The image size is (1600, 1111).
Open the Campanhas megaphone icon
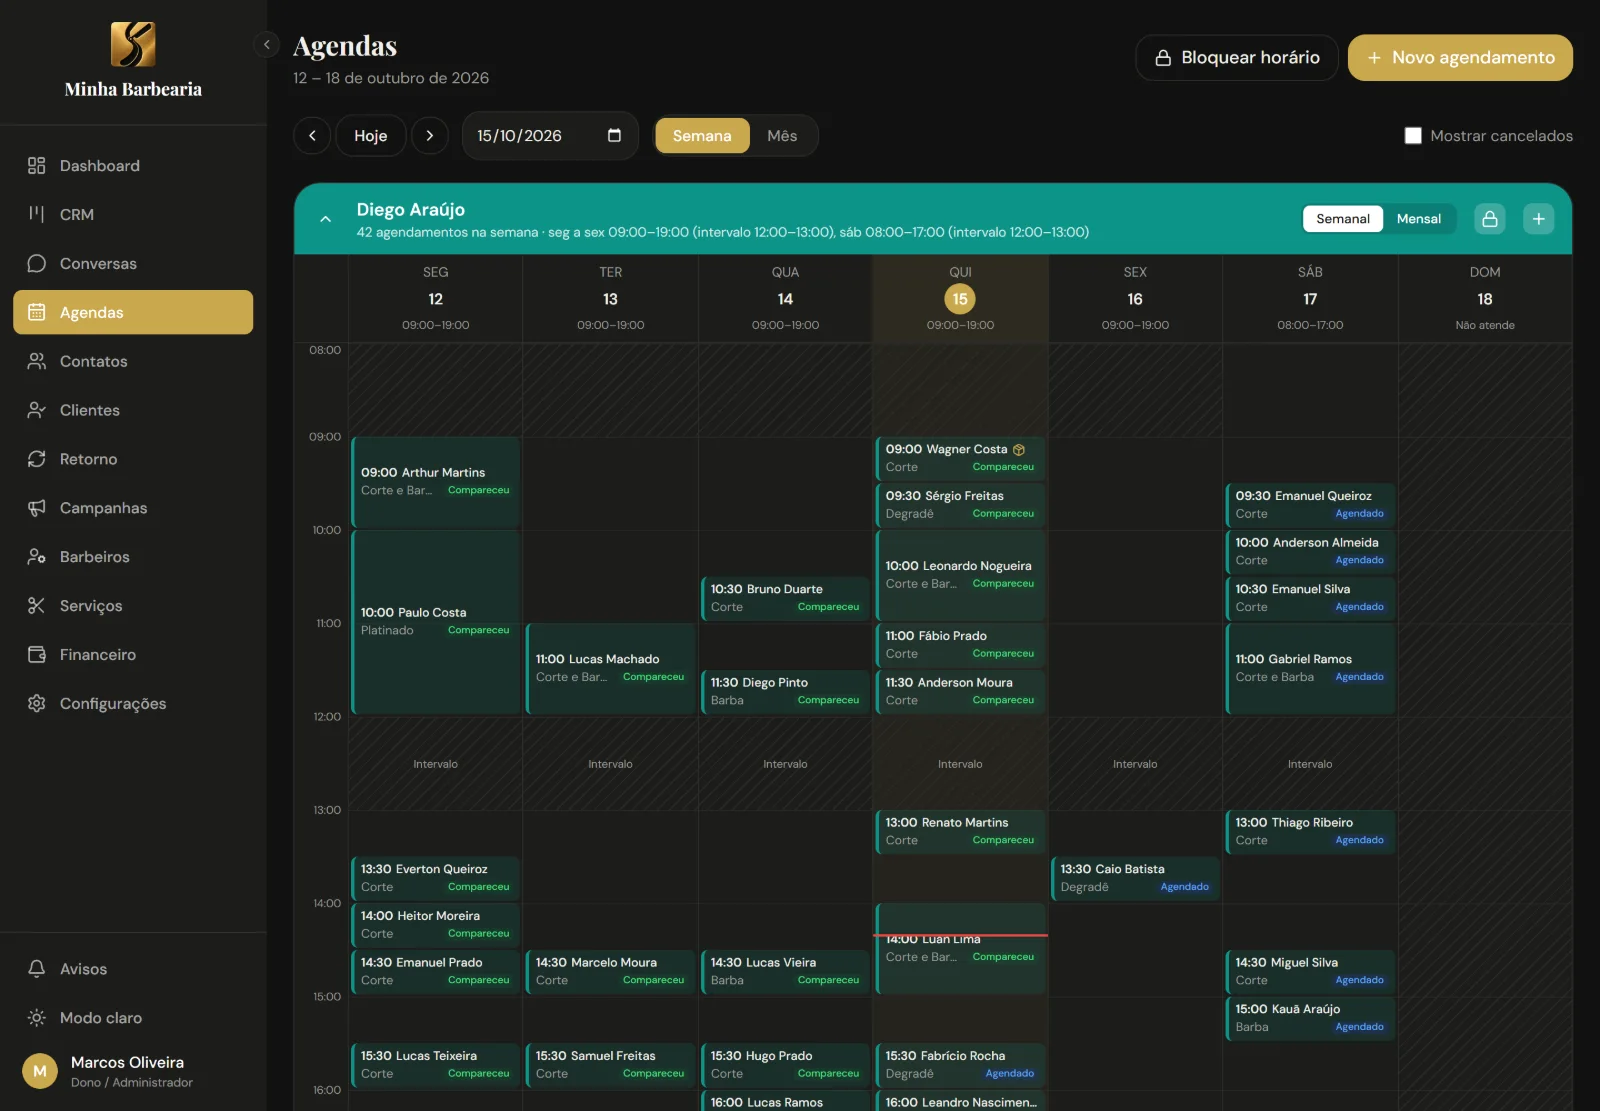point(37,509)
